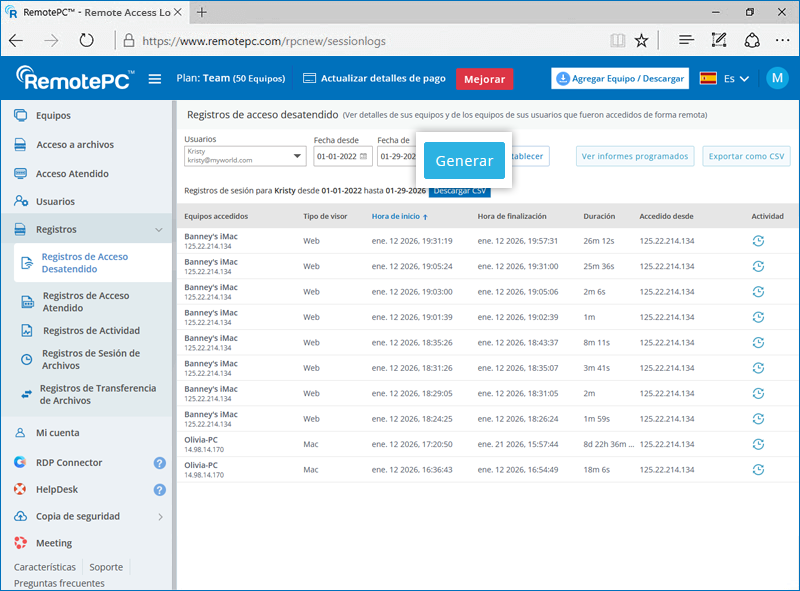
Task: Open the user profile avatar M
Action: (x=777, y=79)
